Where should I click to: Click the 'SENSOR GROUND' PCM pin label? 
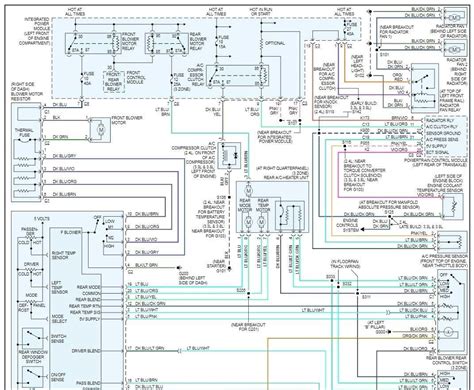(x=443, y=133)
